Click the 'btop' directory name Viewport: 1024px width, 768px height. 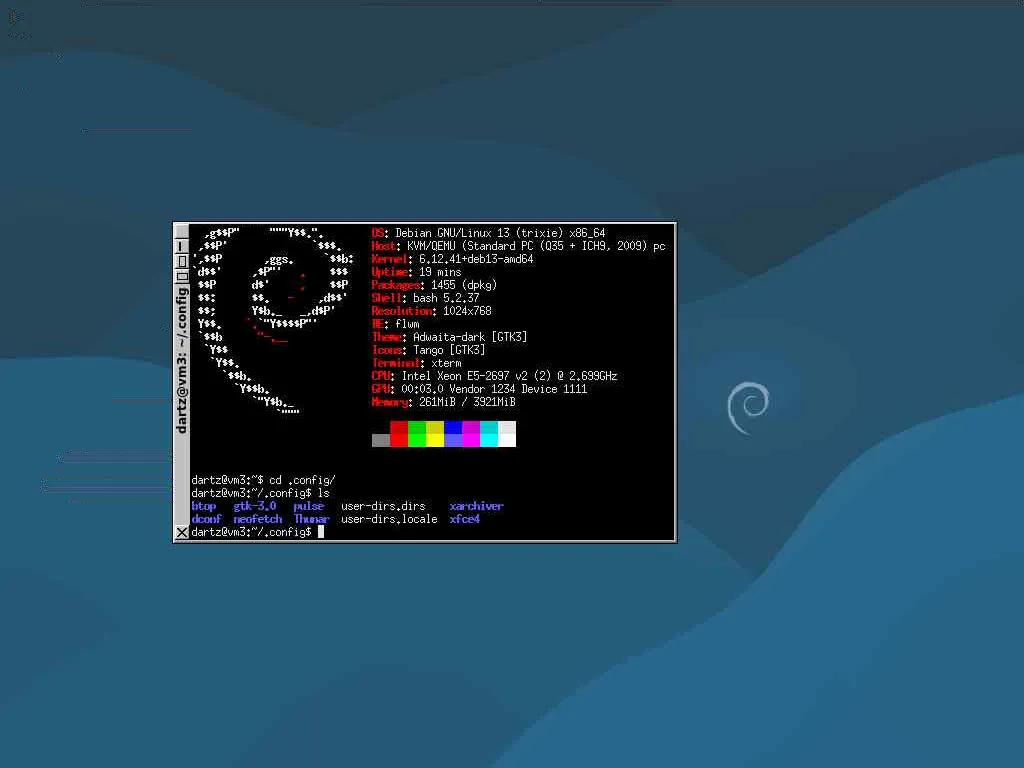(x=203, y=506)
